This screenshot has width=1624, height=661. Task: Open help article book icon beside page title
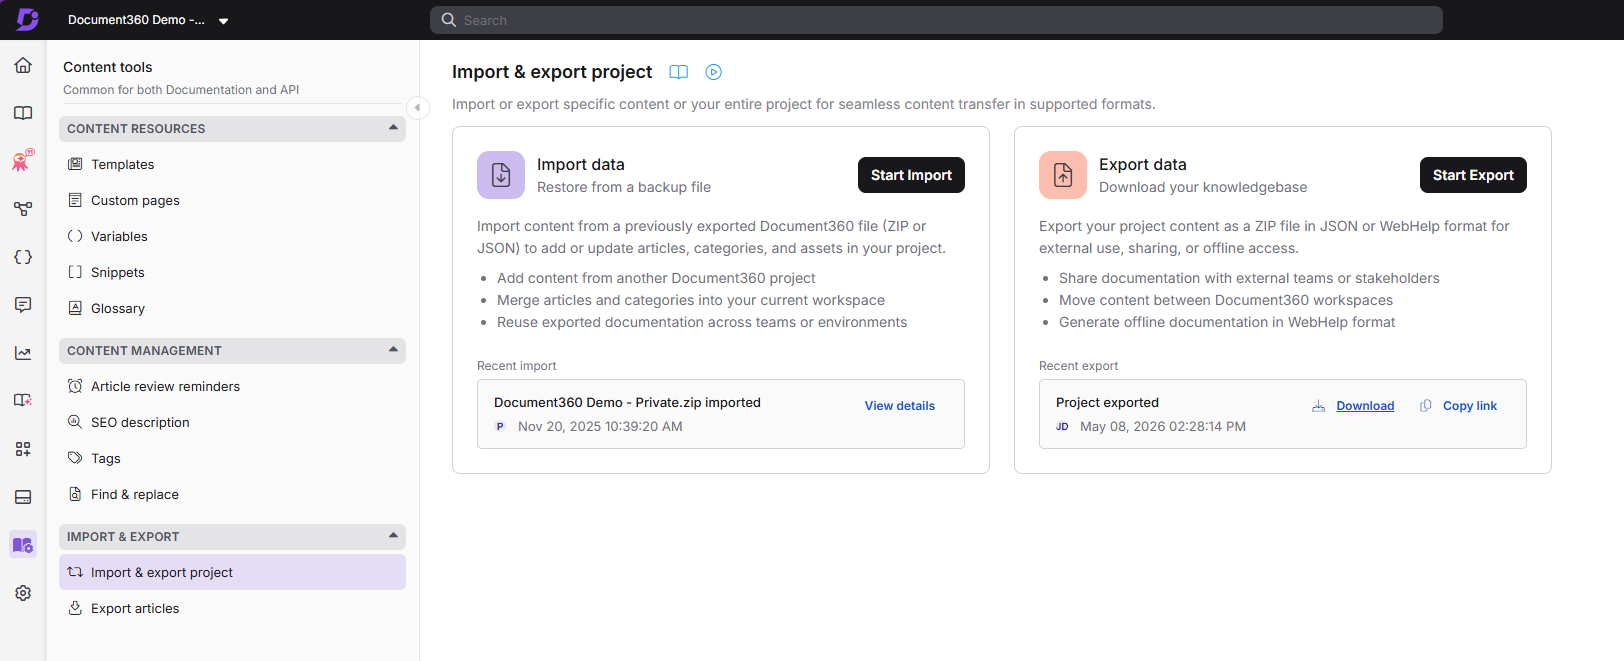click(679, 72)
